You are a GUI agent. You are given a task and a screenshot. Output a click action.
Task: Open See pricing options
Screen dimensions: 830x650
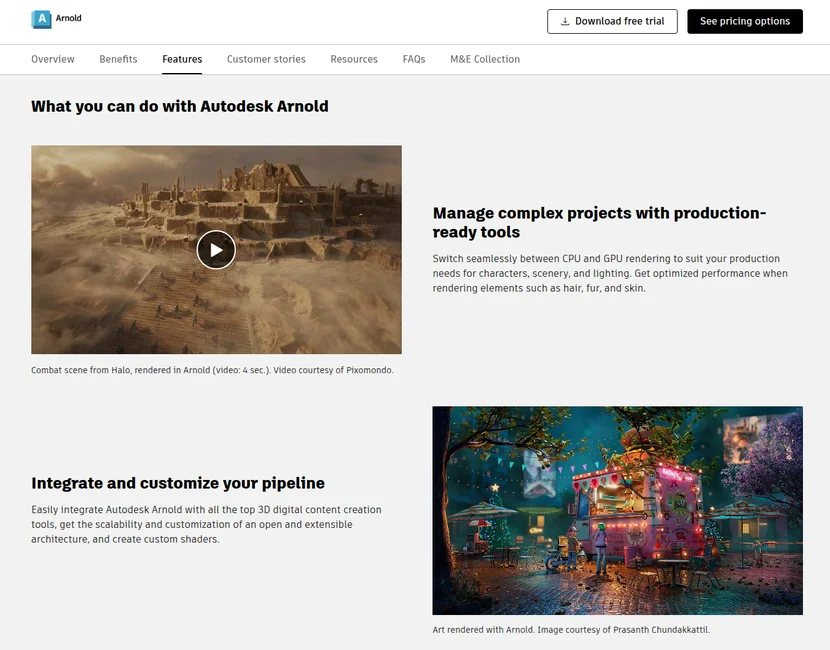coord(745,21)
